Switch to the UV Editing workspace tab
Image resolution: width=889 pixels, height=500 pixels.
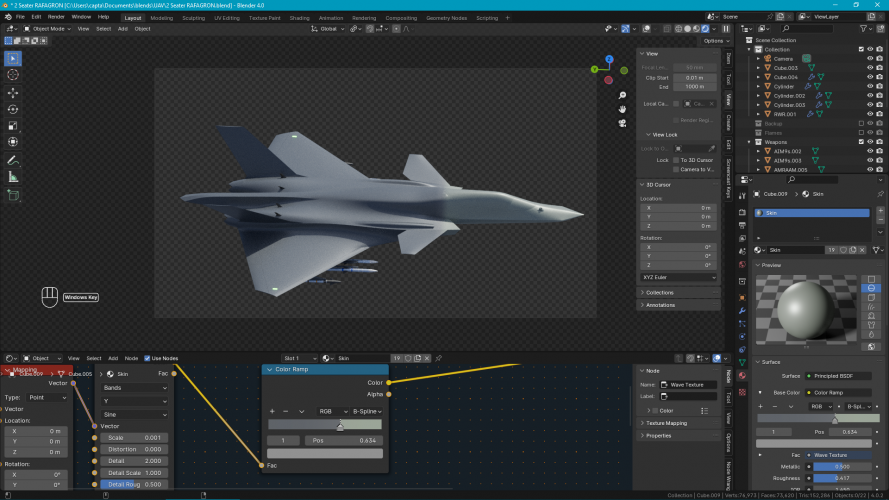tap(227, 18)
